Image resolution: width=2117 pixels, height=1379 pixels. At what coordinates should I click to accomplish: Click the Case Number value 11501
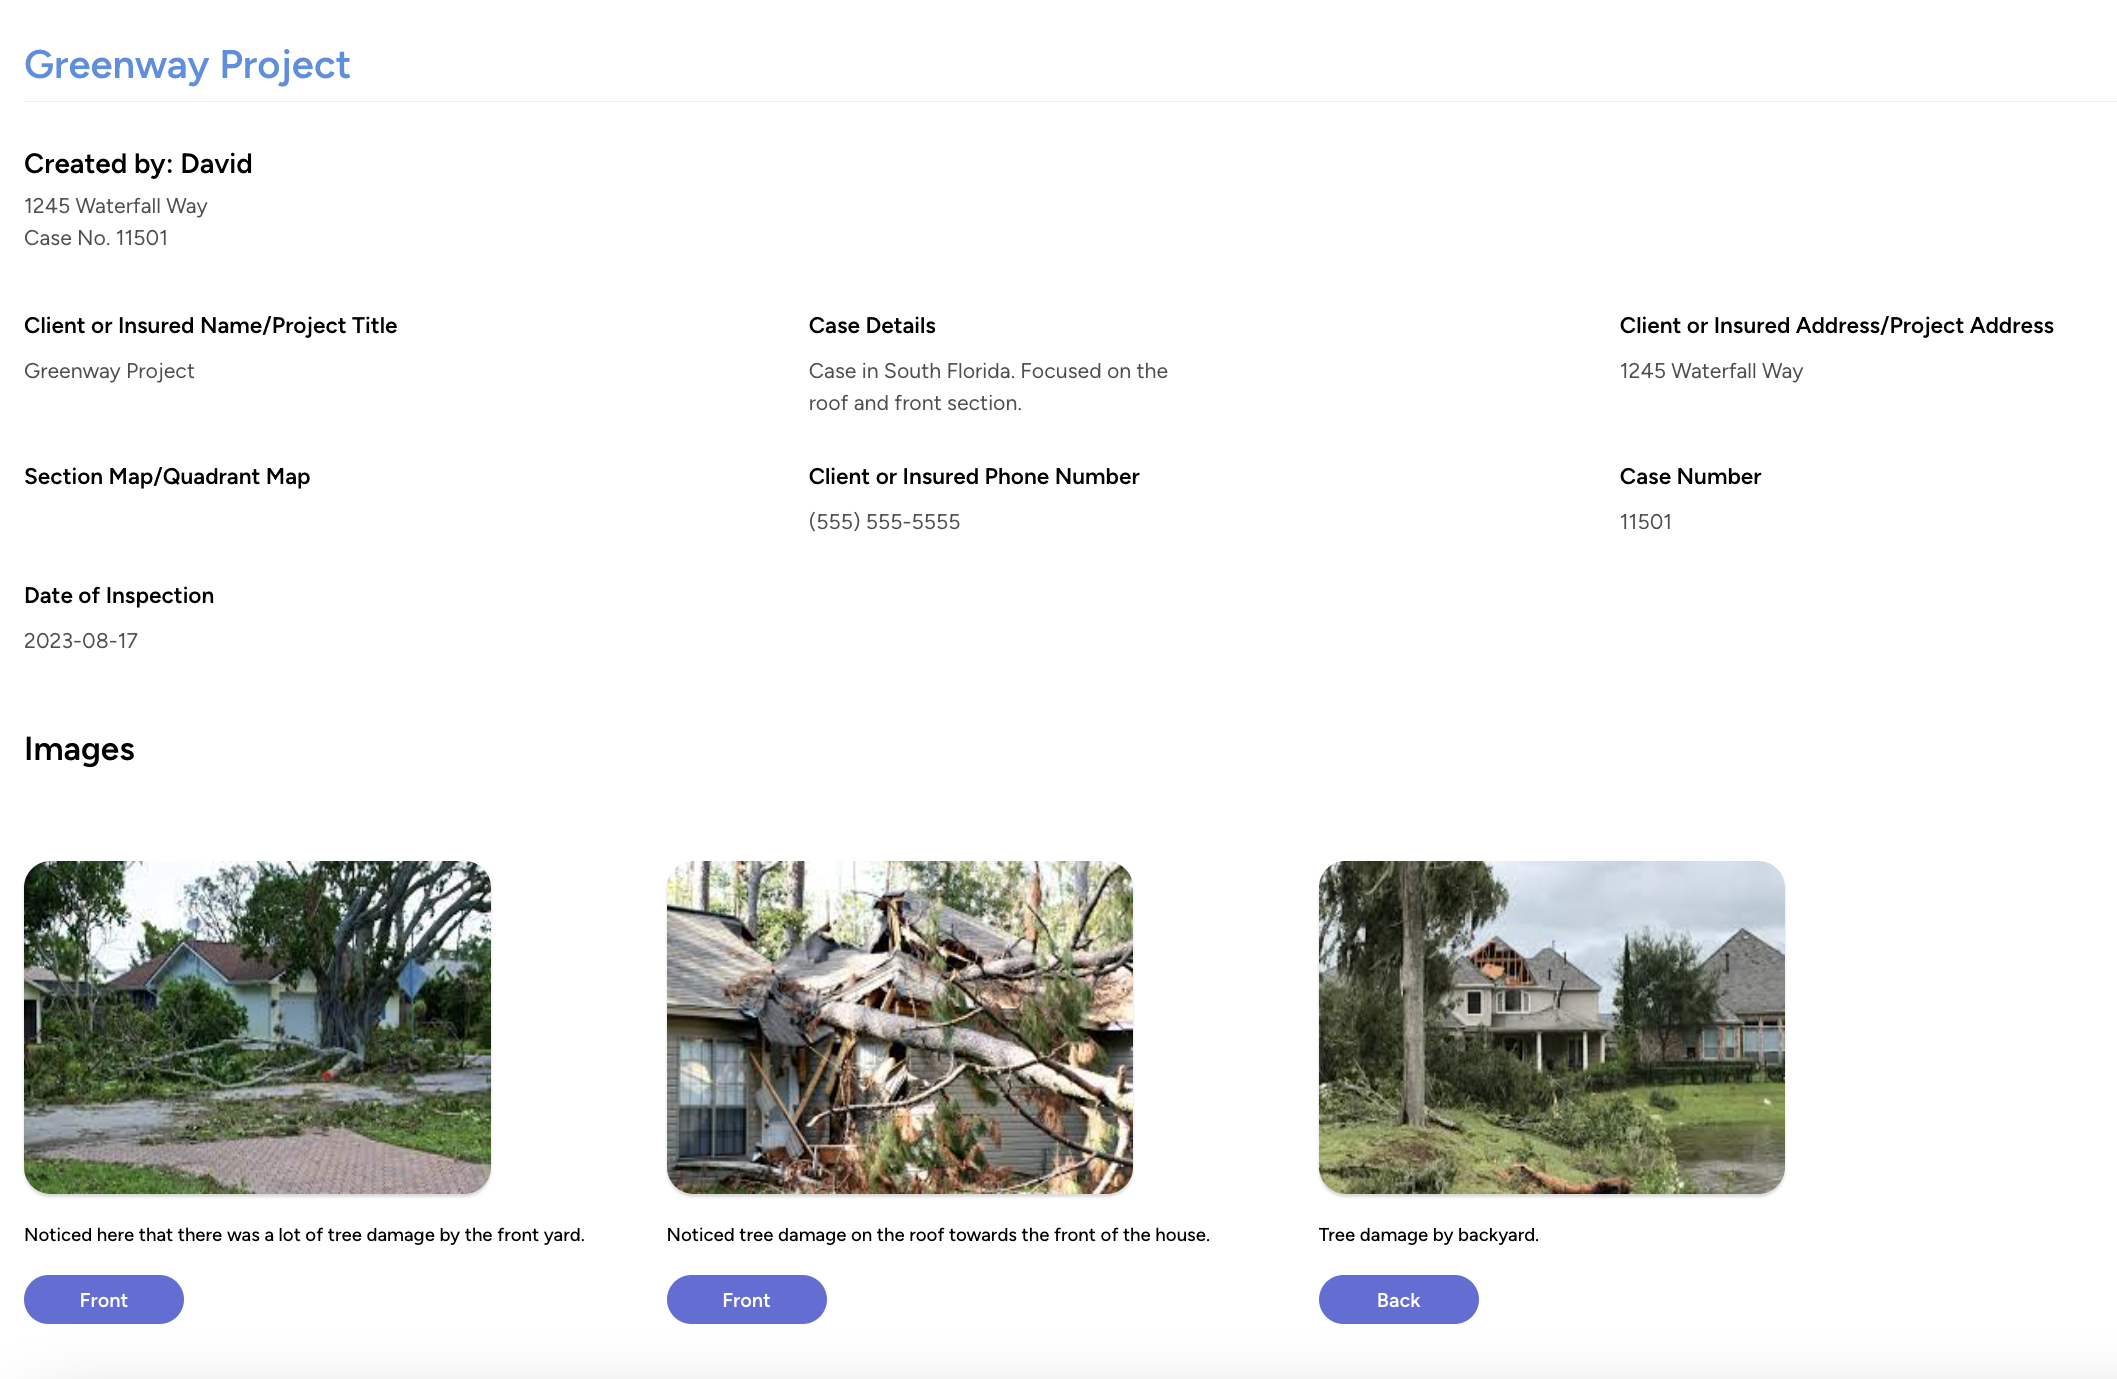1645,522
